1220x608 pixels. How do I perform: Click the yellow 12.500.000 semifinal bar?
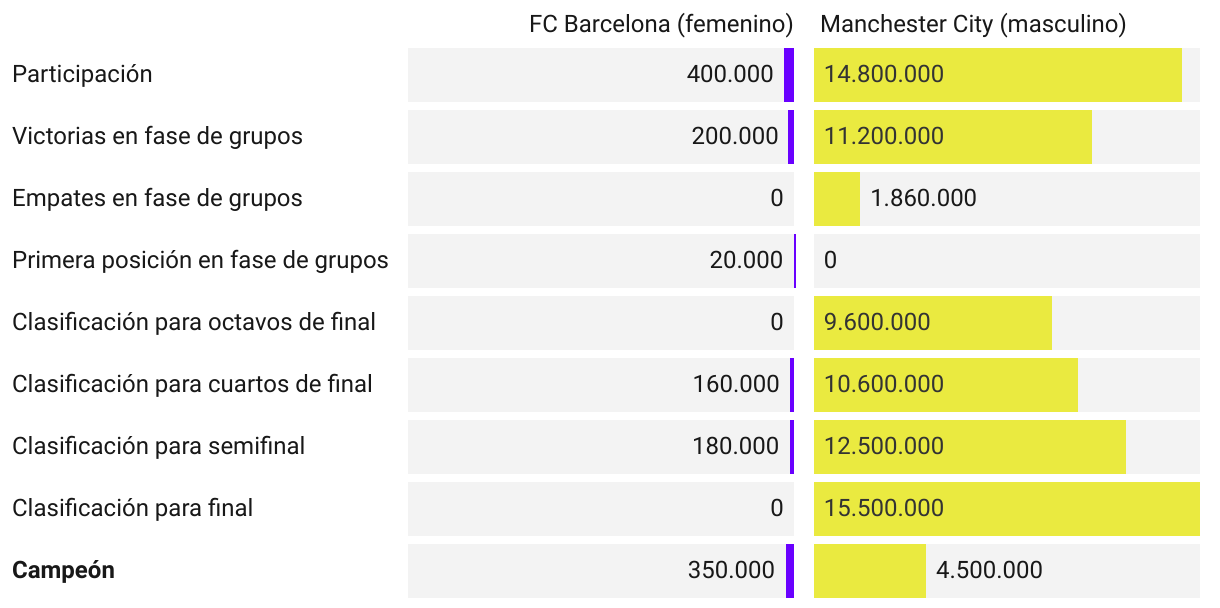pyautogui.click(x=970, y=447)
